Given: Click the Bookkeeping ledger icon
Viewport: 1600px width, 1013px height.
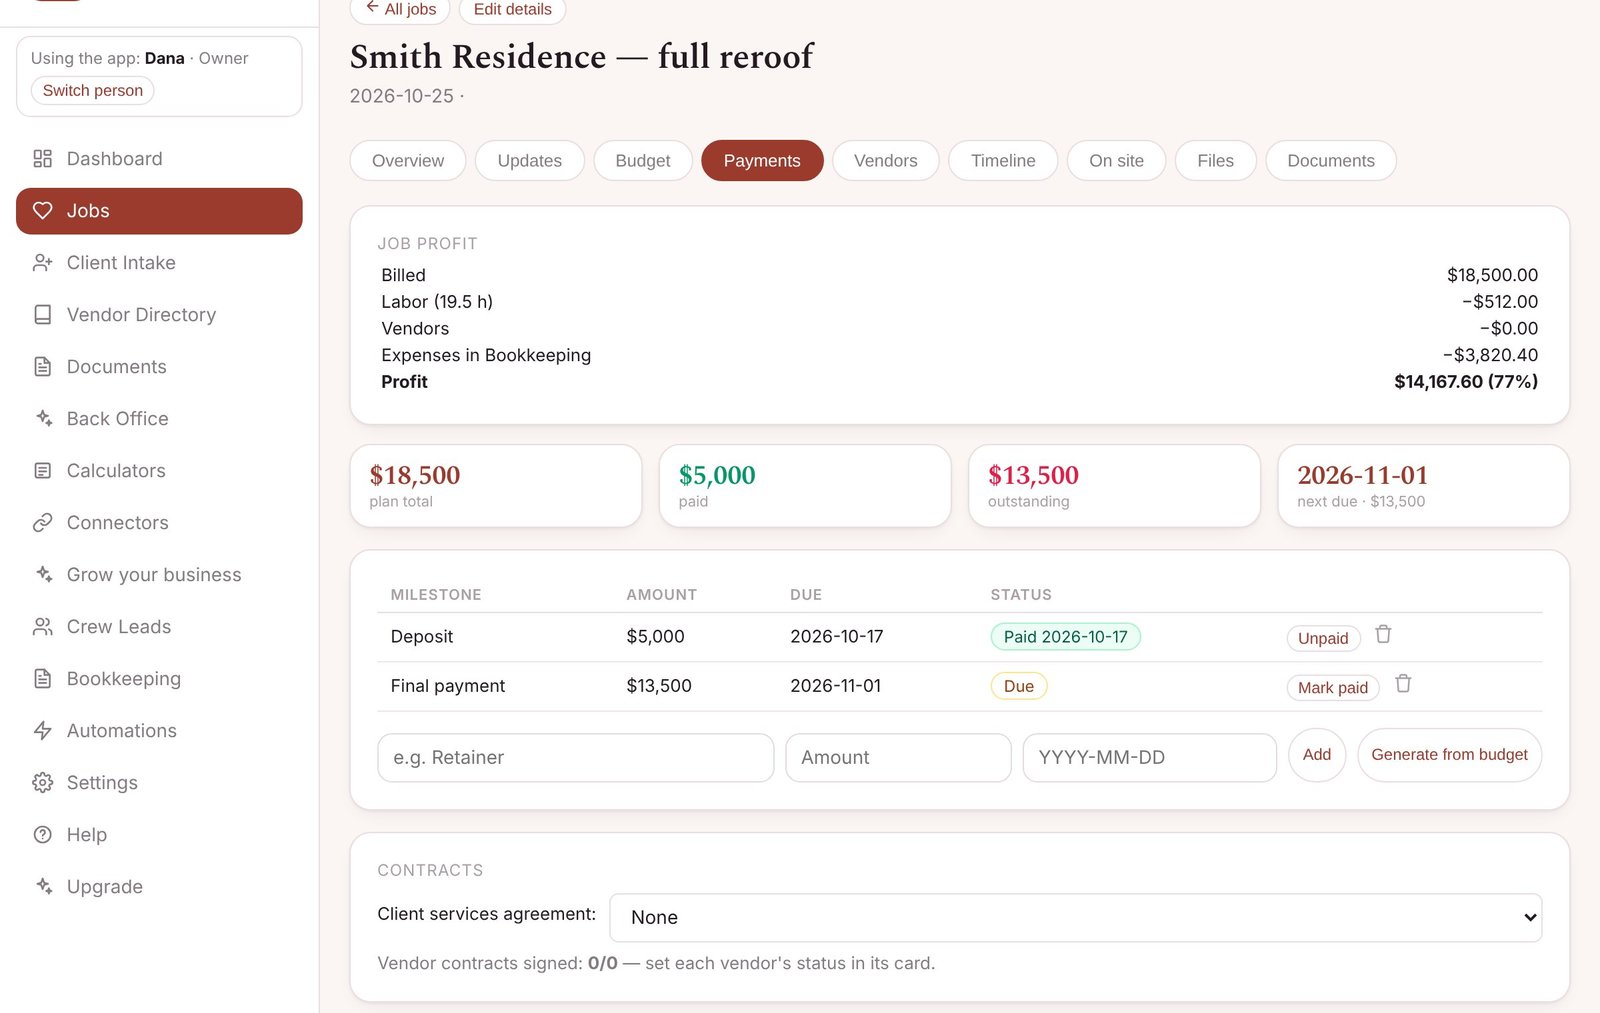Looking at the screenshot, I should click(42, 679).
